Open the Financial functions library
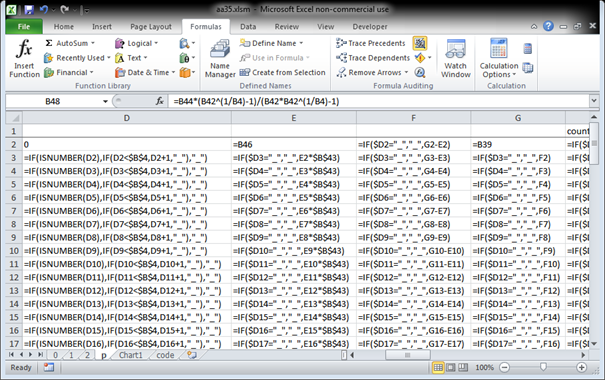Image resolution: width=605 pixels, height=380 pixels. 69,73
